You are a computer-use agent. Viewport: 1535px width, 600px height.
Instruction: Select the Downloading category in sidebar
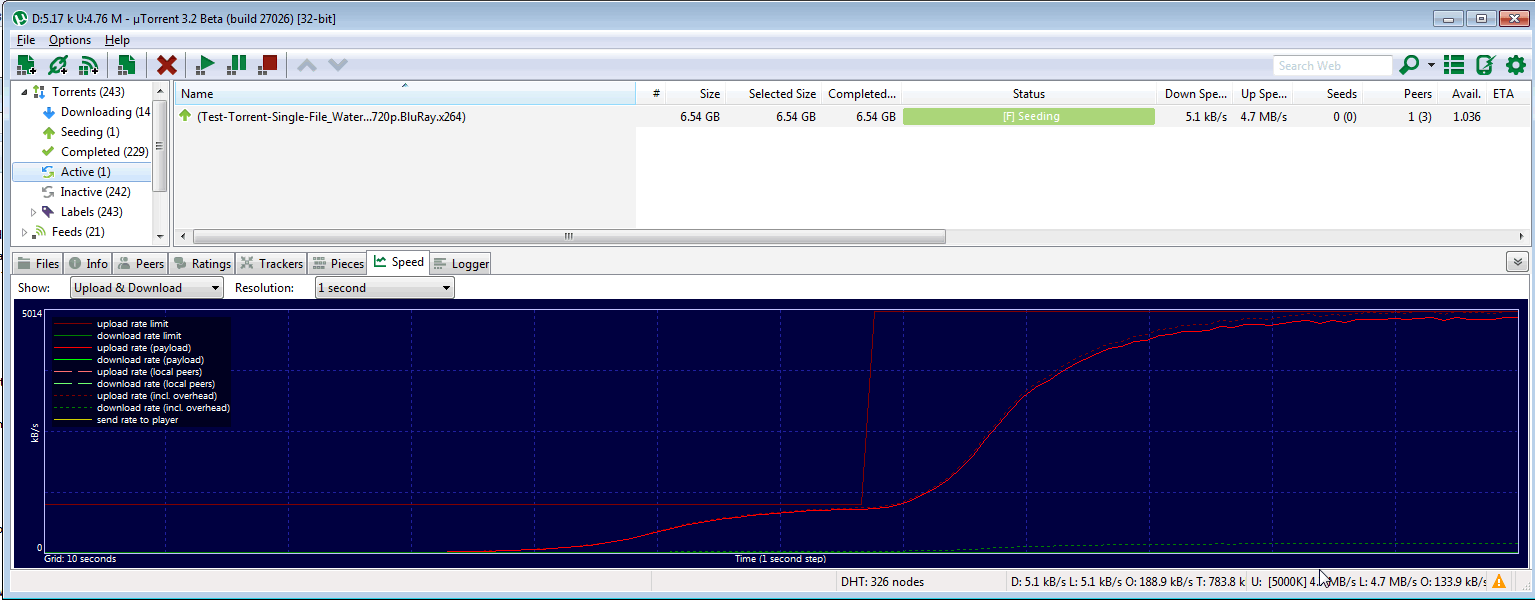[96, 112]
